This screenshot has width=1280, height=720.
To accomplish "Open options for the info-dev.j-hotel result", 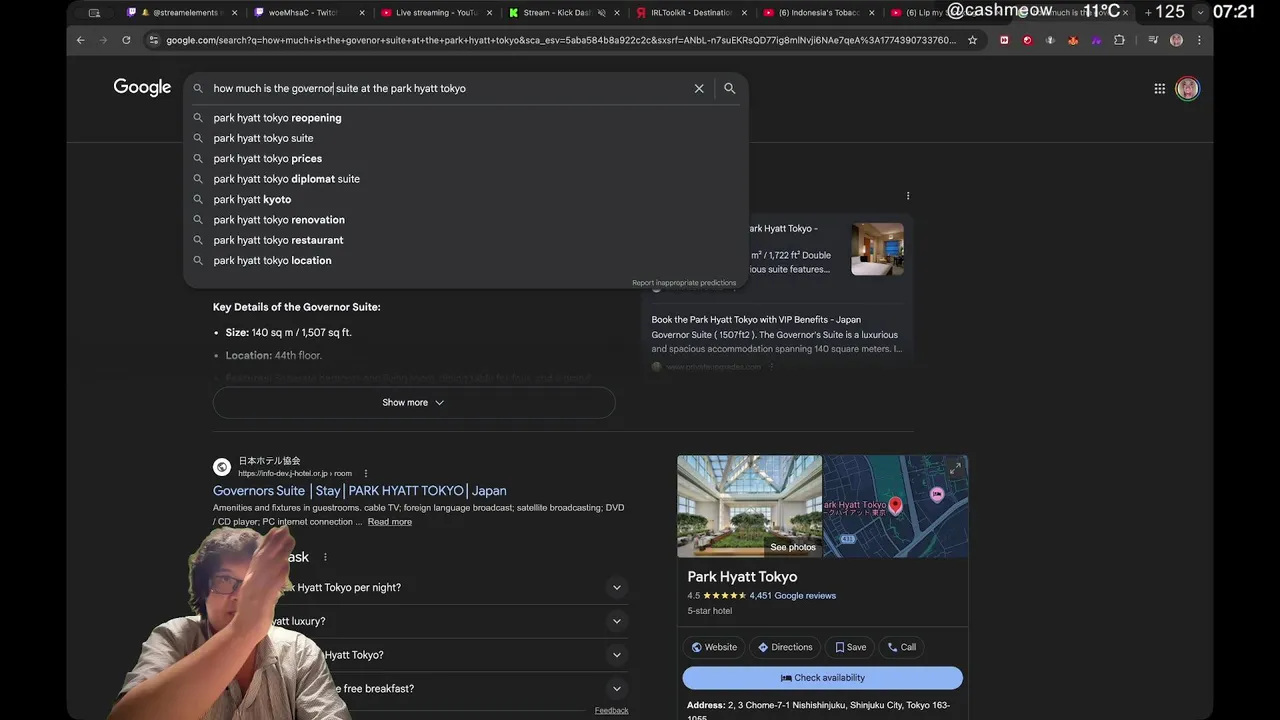I will click(x=366, y=473).
